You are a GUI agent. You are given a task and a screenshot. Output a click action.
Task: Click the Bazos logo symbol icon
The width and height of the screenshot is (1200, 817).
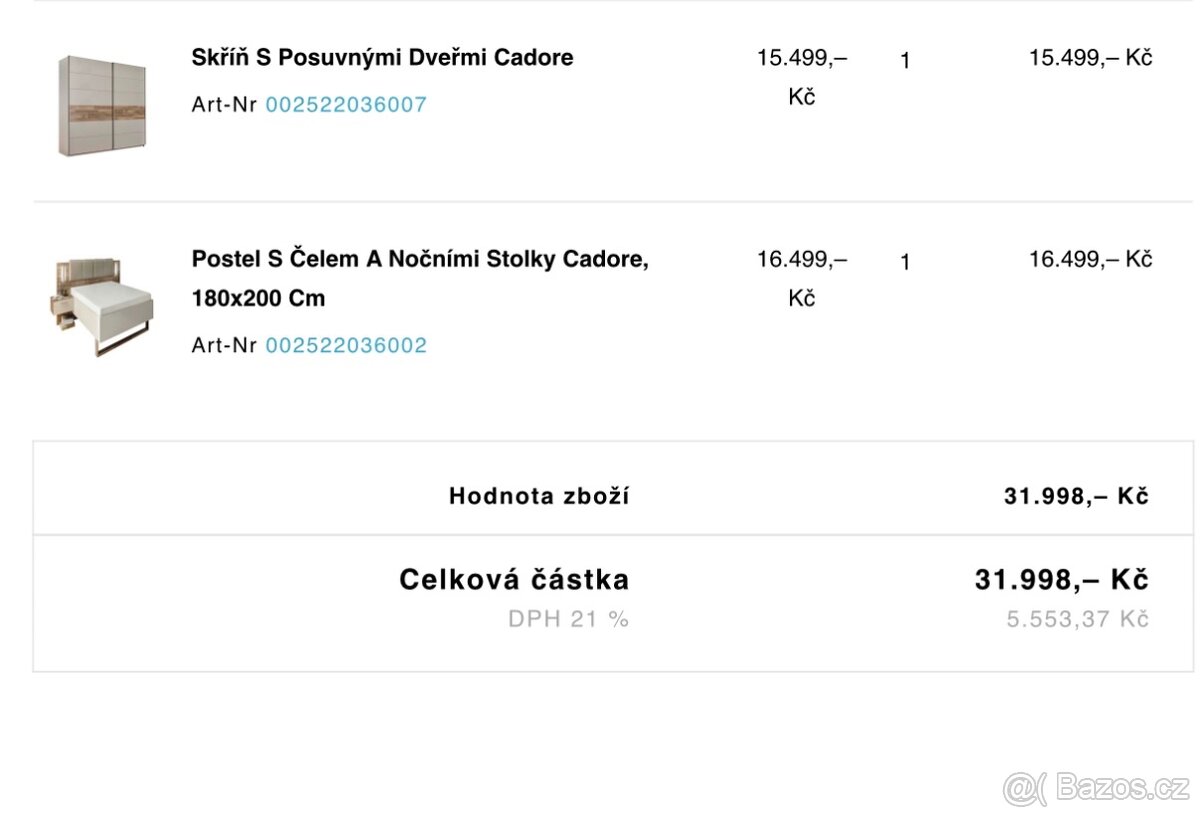1025,788
